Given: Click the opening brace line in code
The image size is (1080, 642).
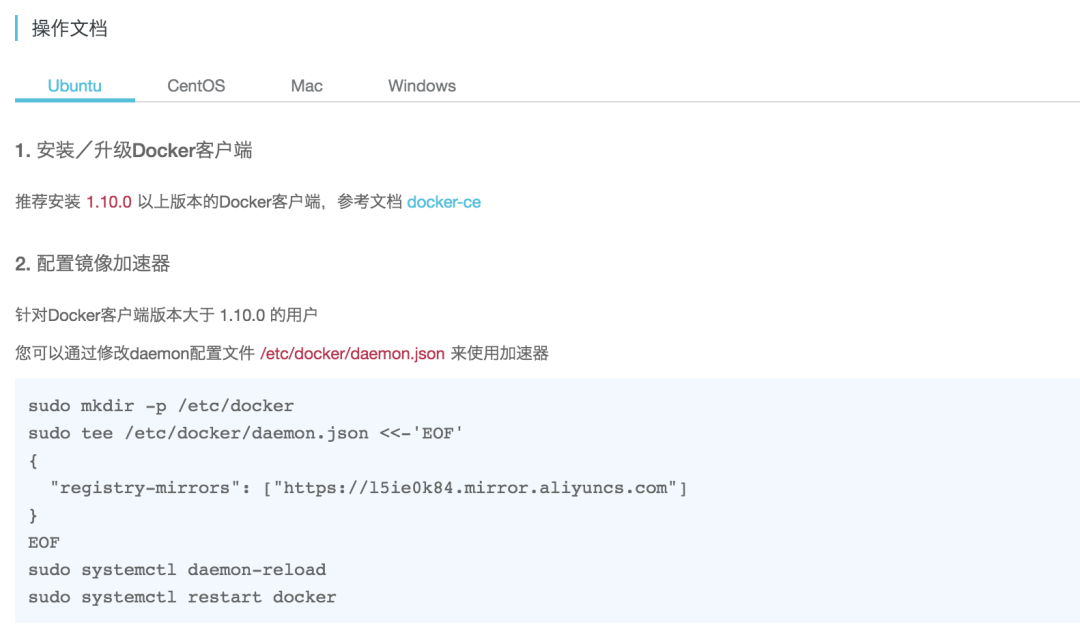Looking at the screenshot, I should pyautogui.click(x=33, y=461).
